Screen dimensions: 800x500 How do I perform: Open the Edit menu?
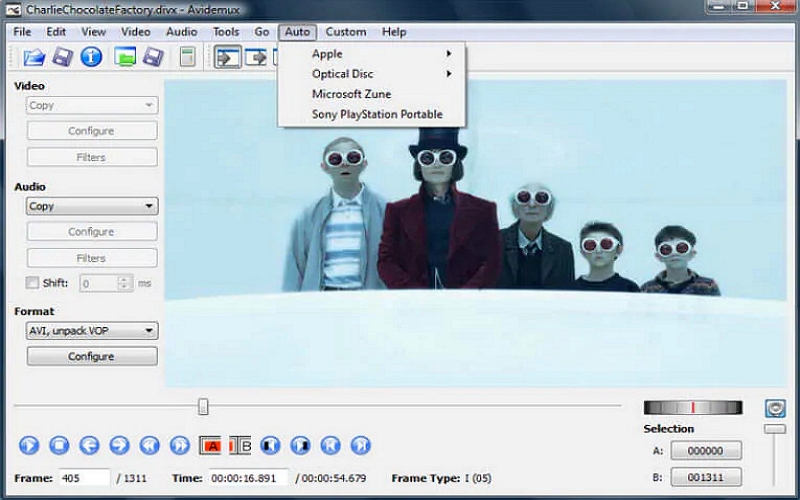[56, 32]
